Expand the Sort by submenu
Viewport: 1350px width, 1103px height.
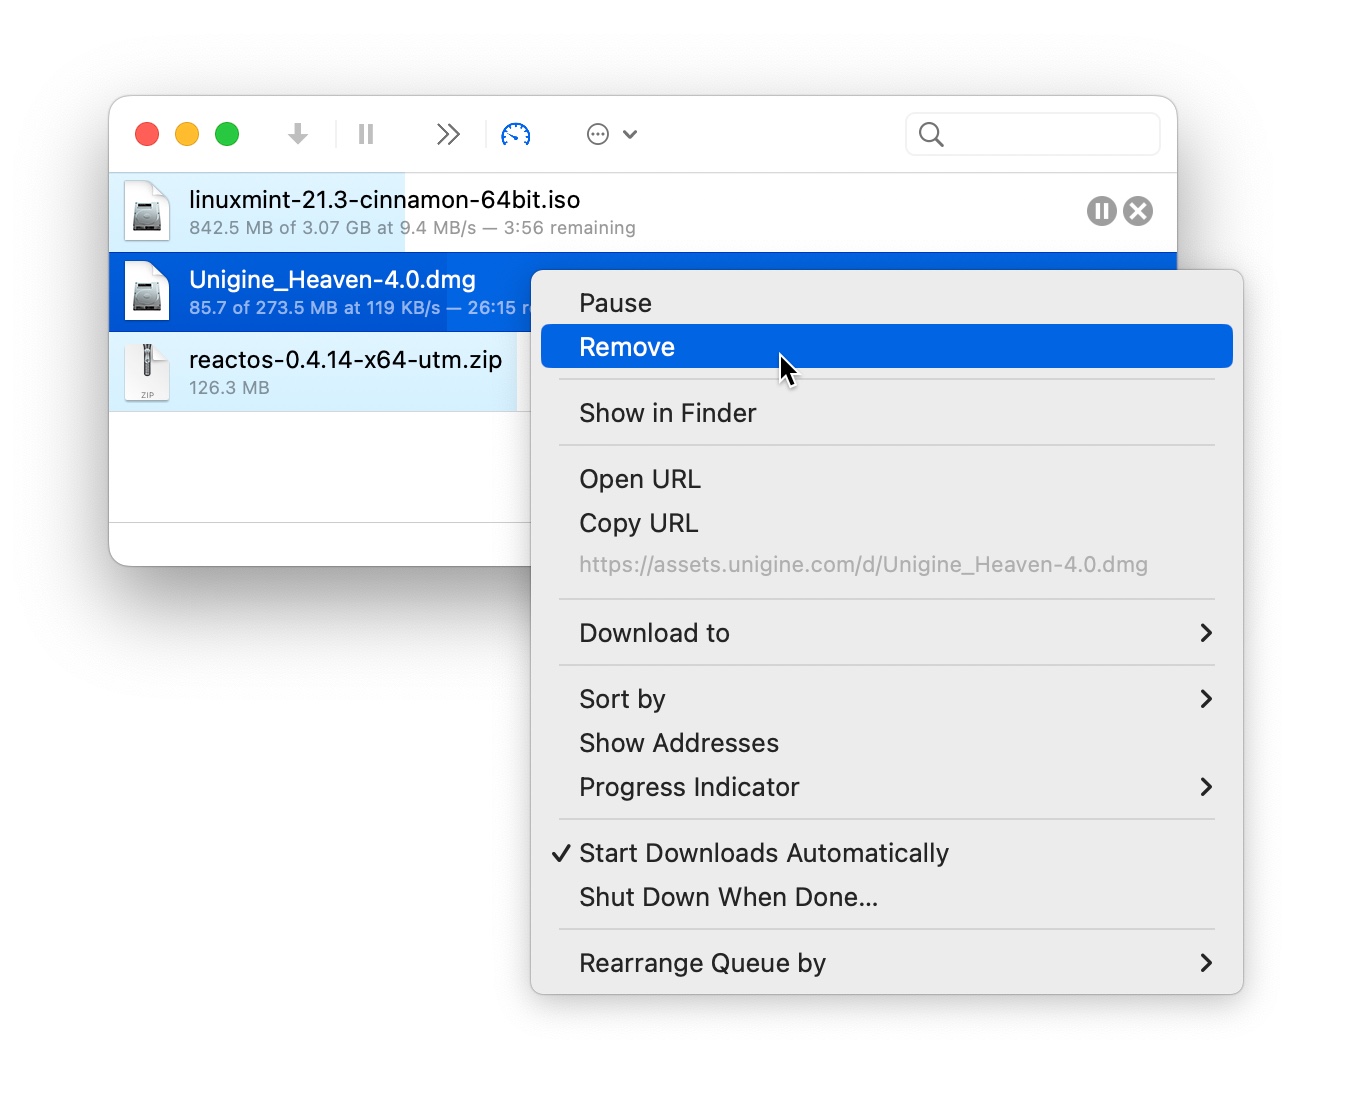click(x=887, y=699)
